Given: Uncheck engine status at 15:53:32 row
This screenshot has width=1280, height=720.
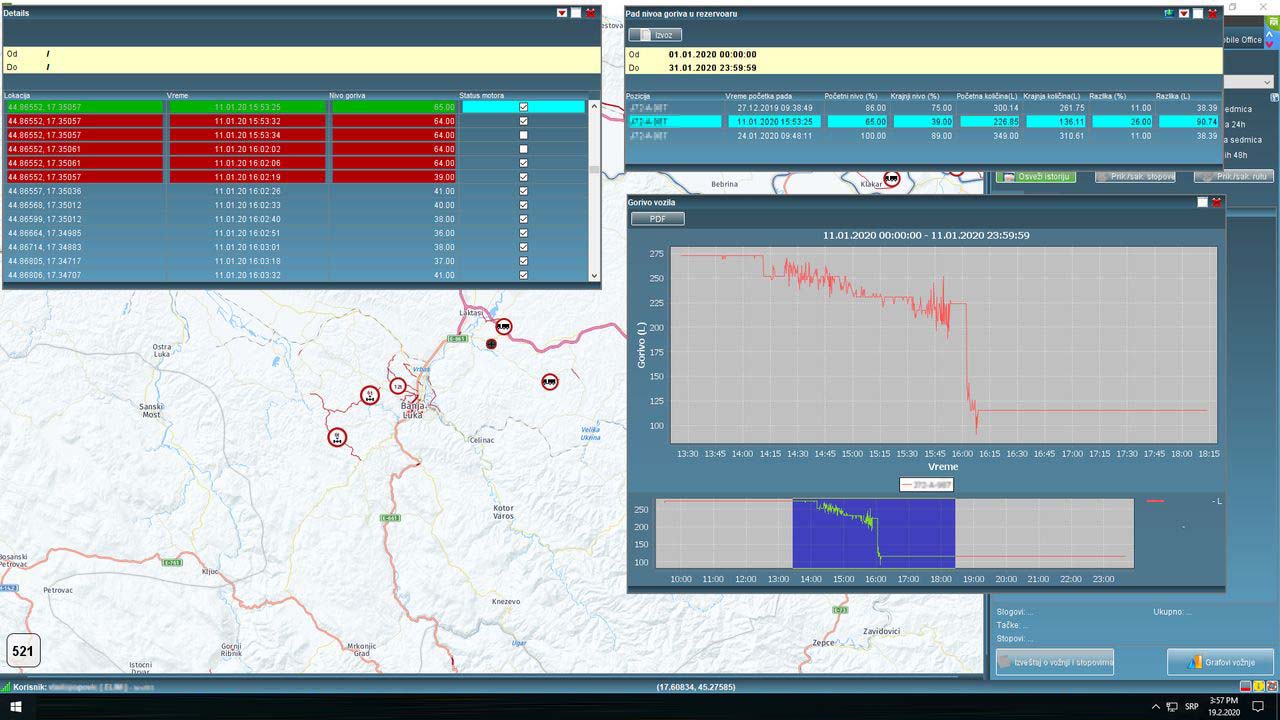Looking at the screenshot, I should click(x=523, y=121).
